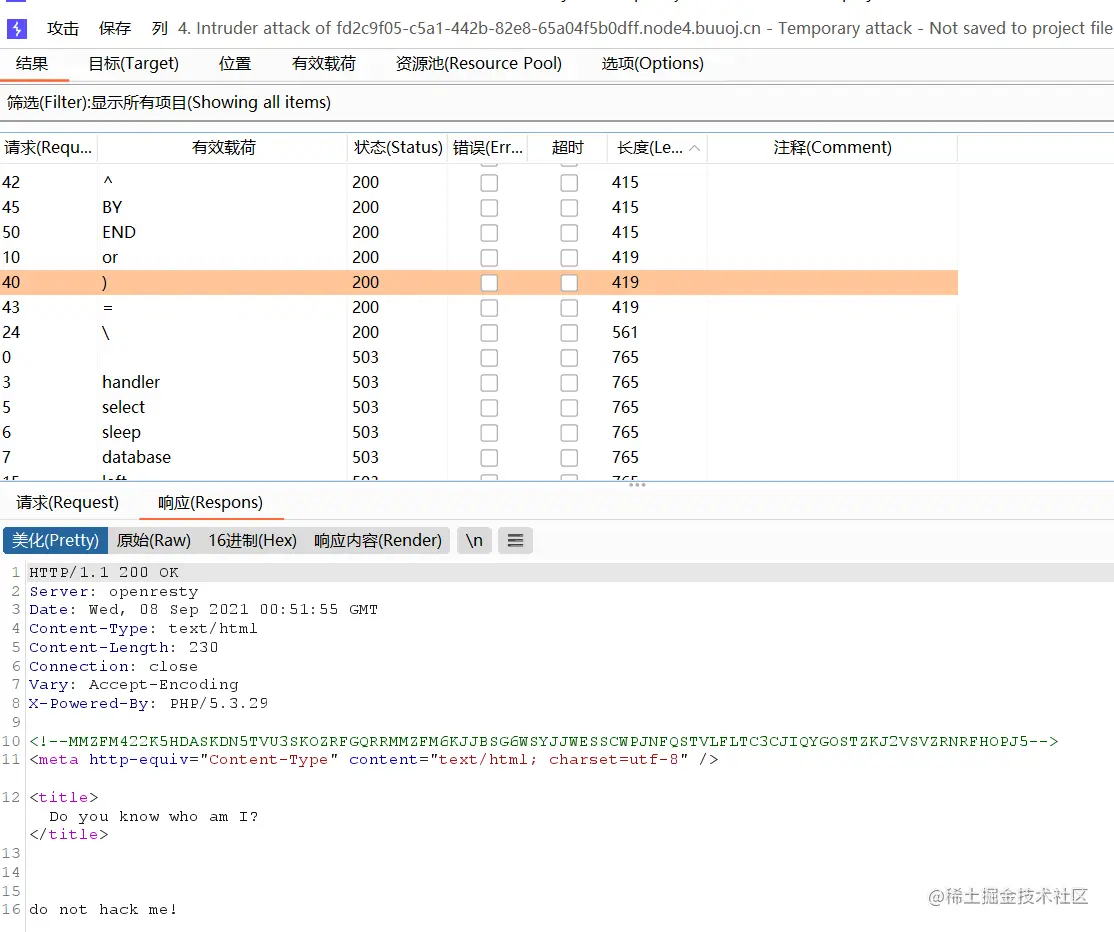Open the 有效载荷 (Payloads) tab
Screen dimensions: 1114x932
click(x=324, y=64)
